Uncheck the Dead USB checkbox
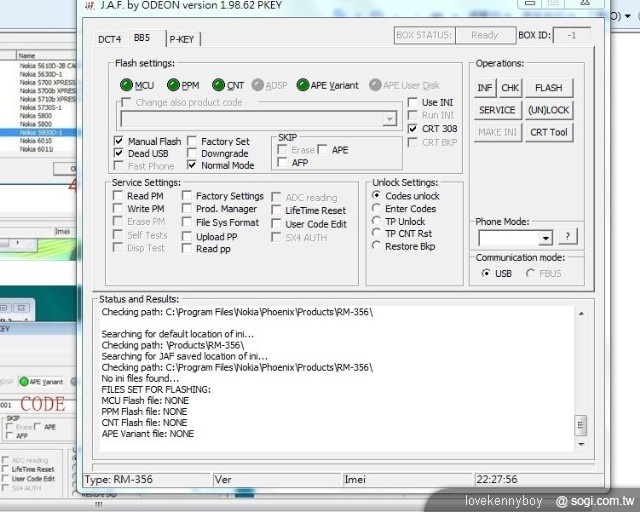This screenshot has width=640, height=512. tap(119, 153)
